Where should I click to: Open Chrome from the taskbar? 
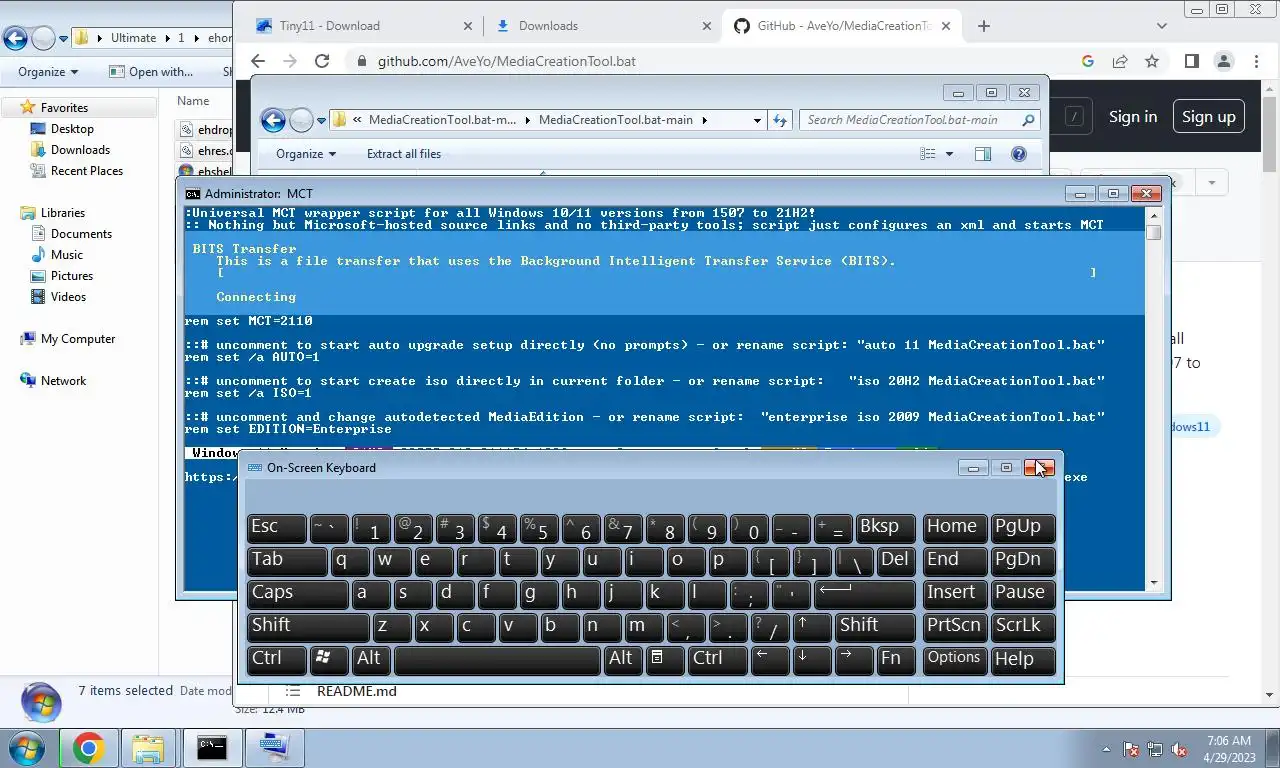[x=88, y=748]
